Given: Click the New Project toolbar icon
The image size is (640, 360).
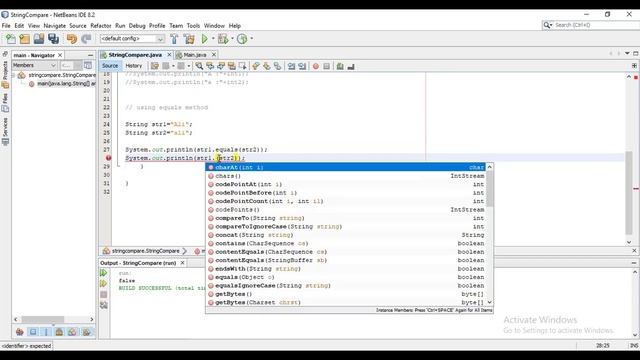Looking at the screenshot, I should pos(24,39).
